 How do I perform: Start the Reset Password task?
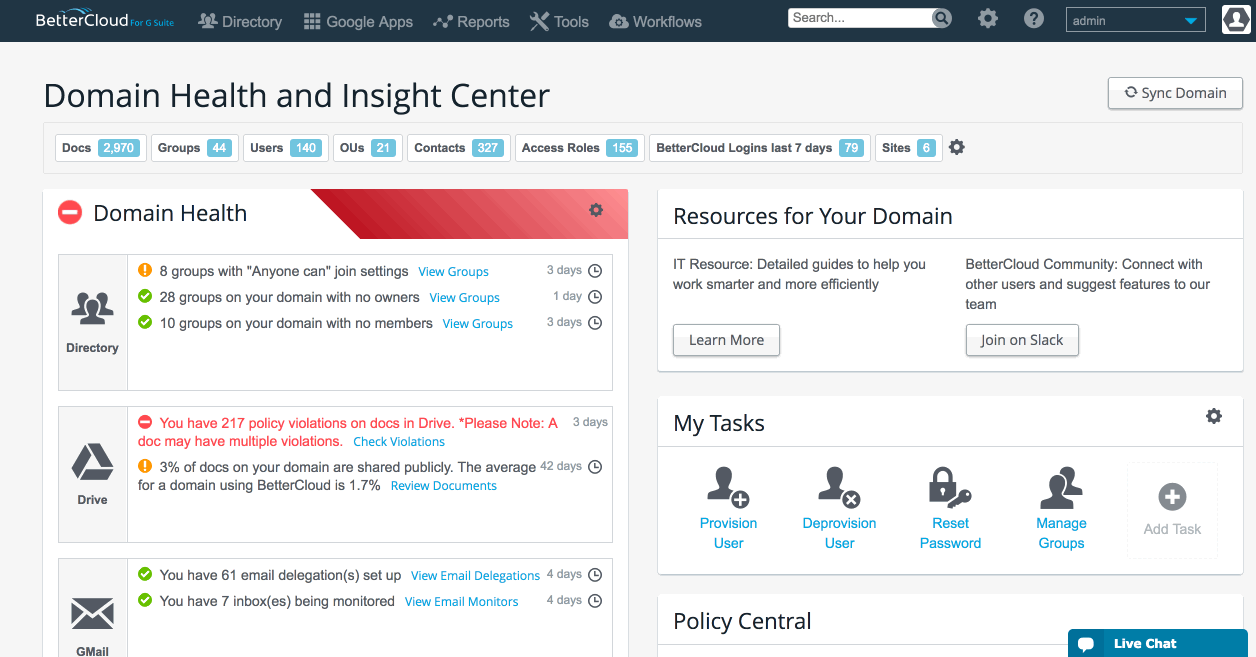pos(950,508)
